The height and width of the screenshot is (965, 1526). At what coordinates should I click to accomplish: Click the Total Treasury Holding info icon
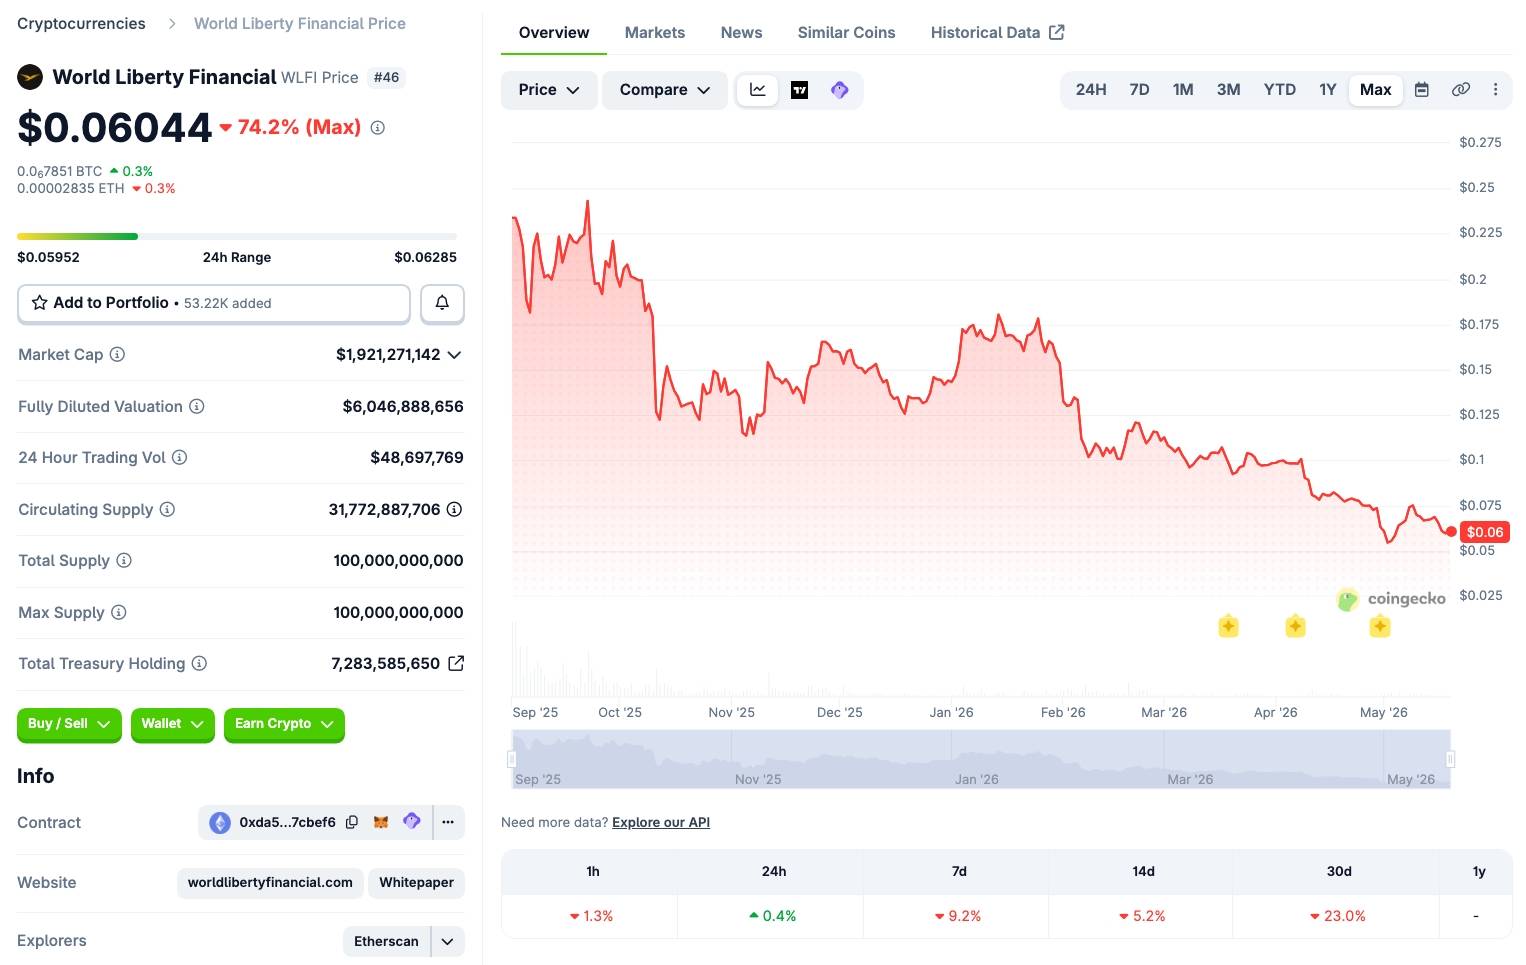click(199, 663)
